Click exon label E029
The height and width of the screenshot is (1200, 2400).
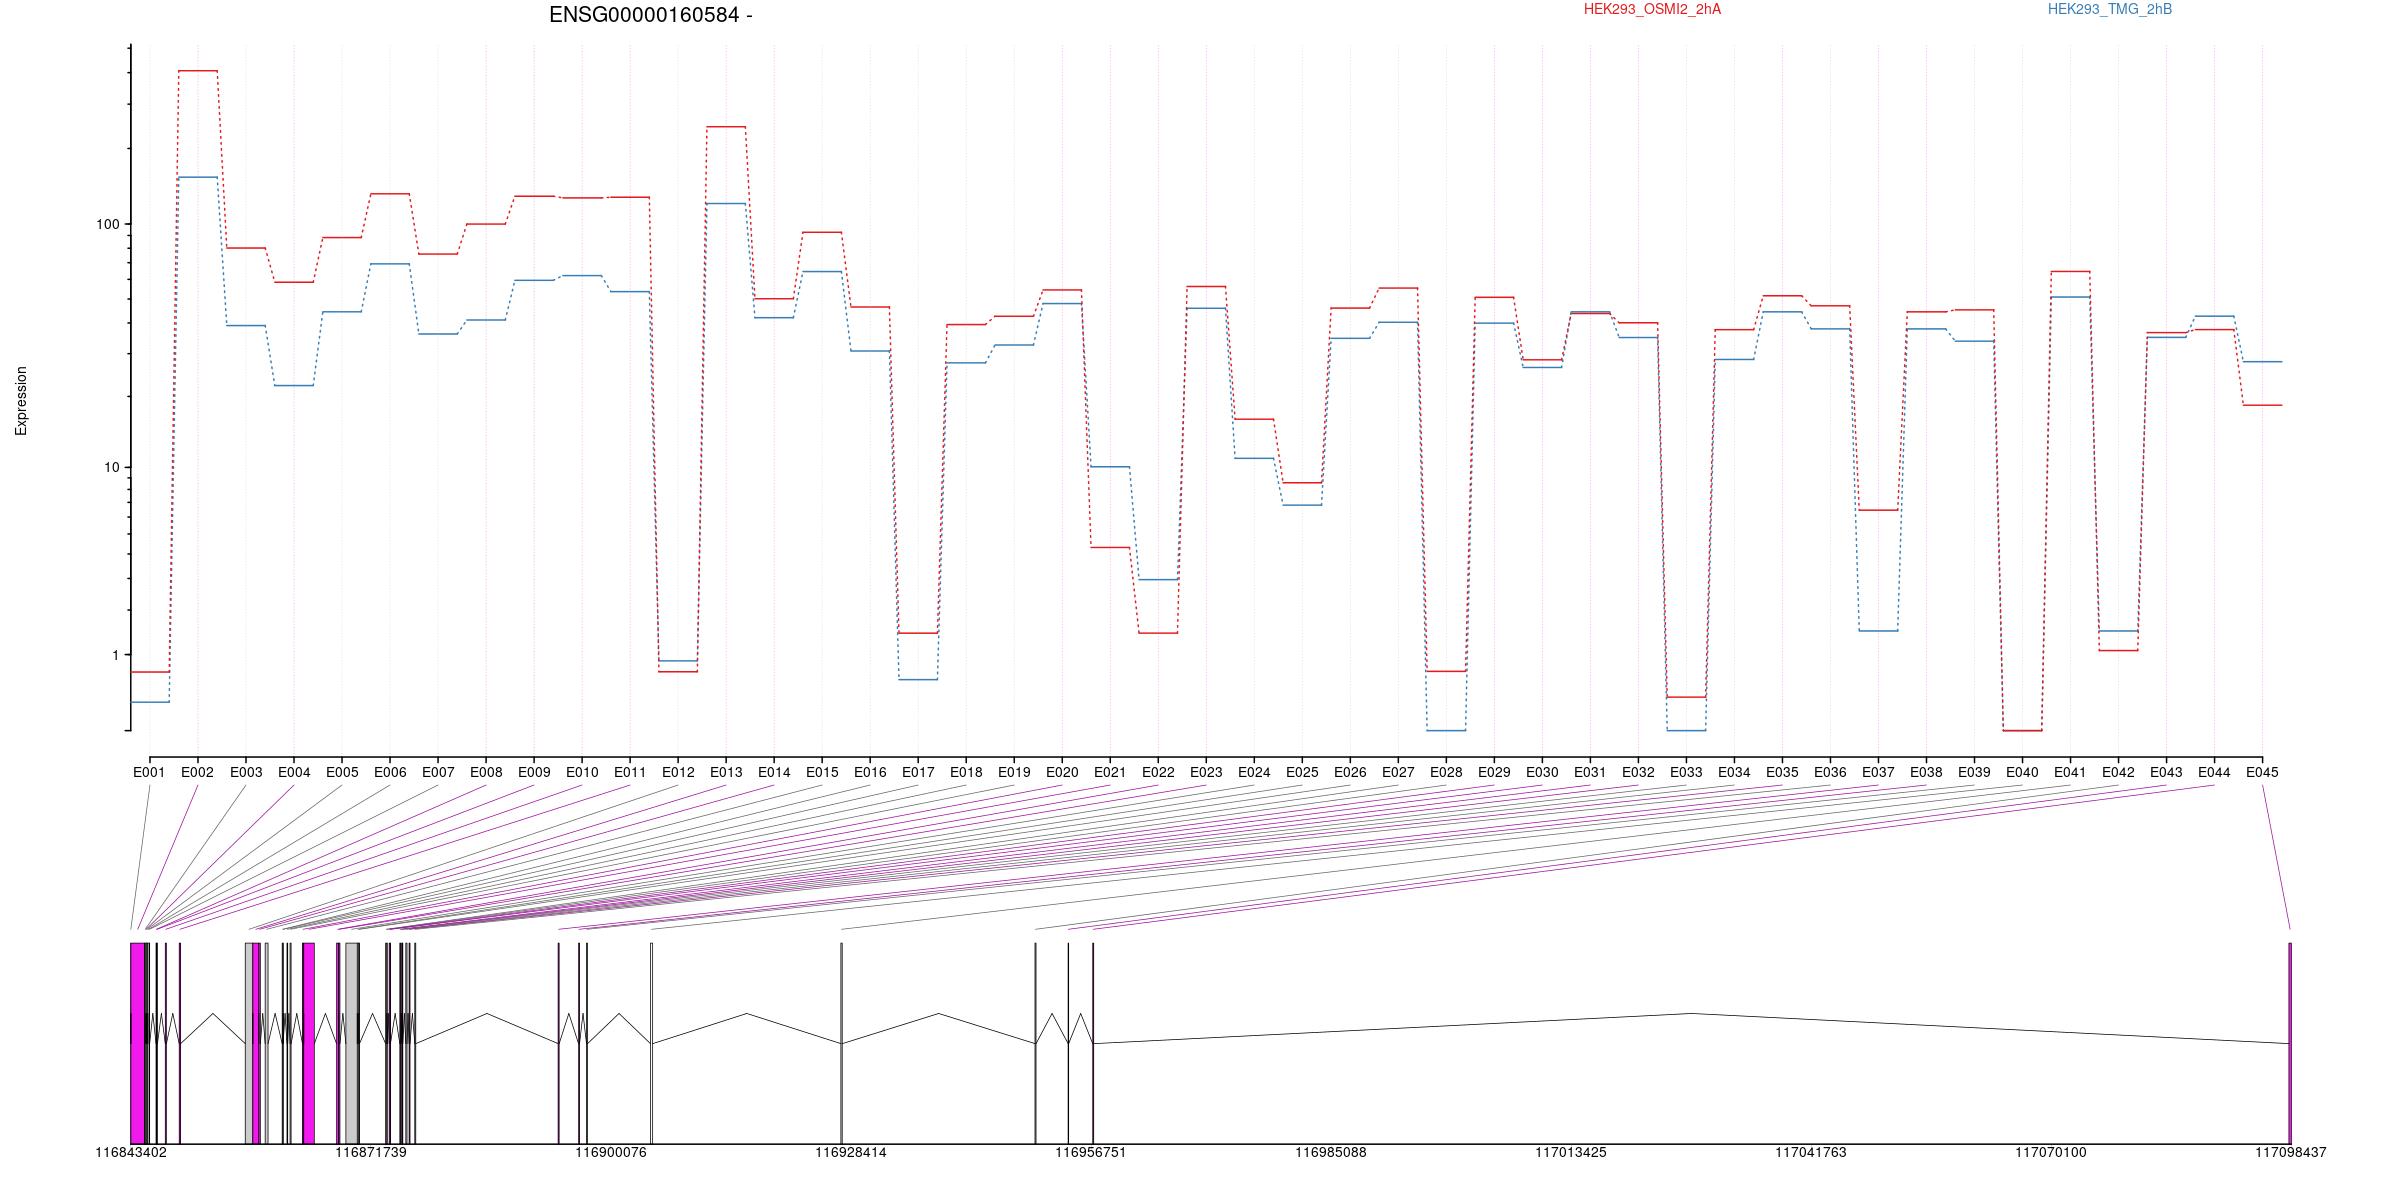[1494, 772]
